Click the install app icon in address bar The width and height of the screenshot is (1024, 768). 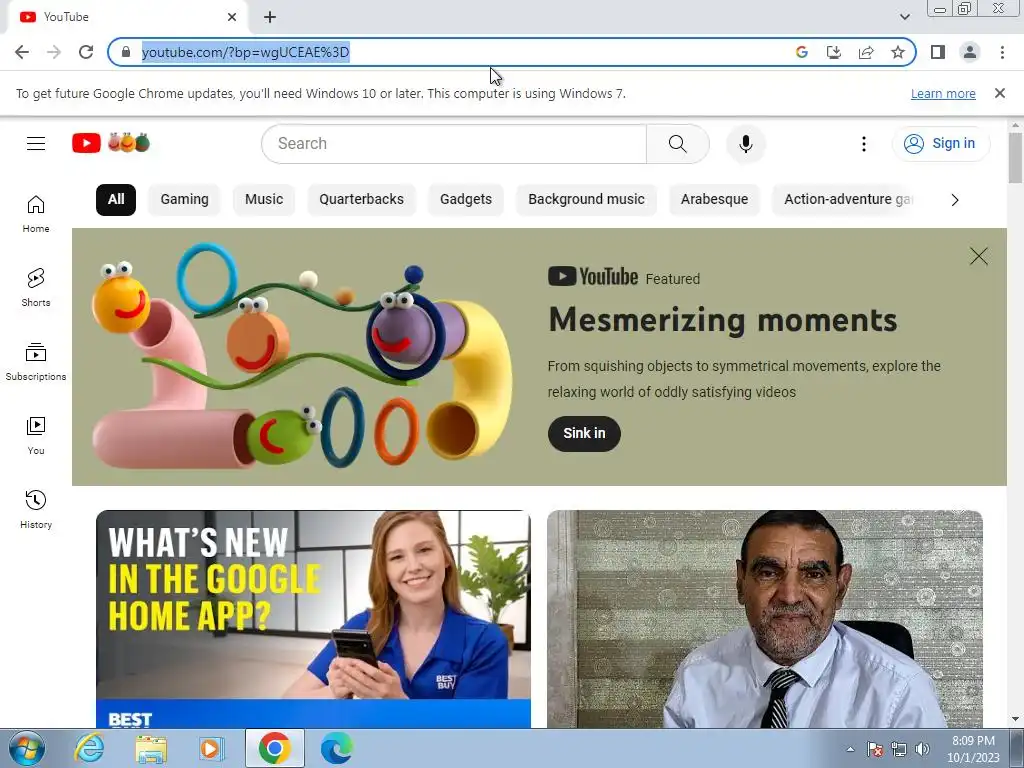click(834, 52)
